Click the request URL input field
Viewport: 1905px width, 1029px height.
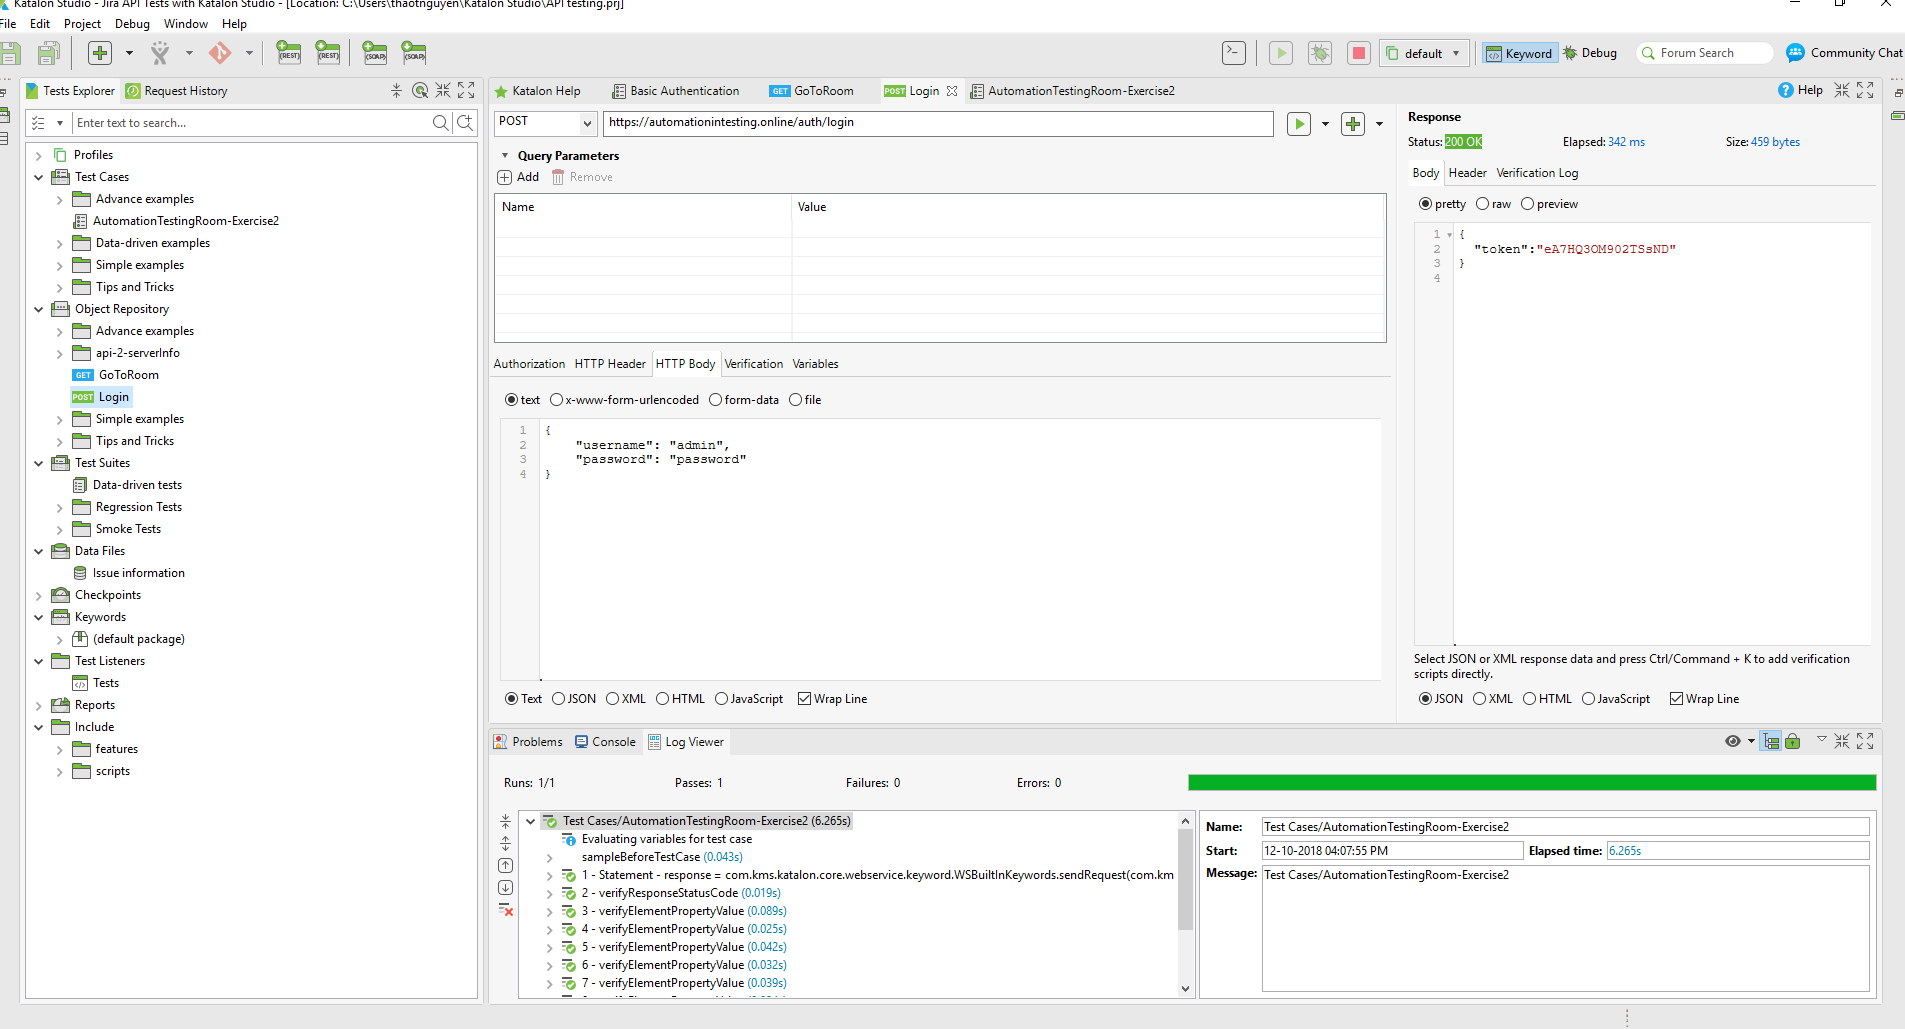(937, 123)
